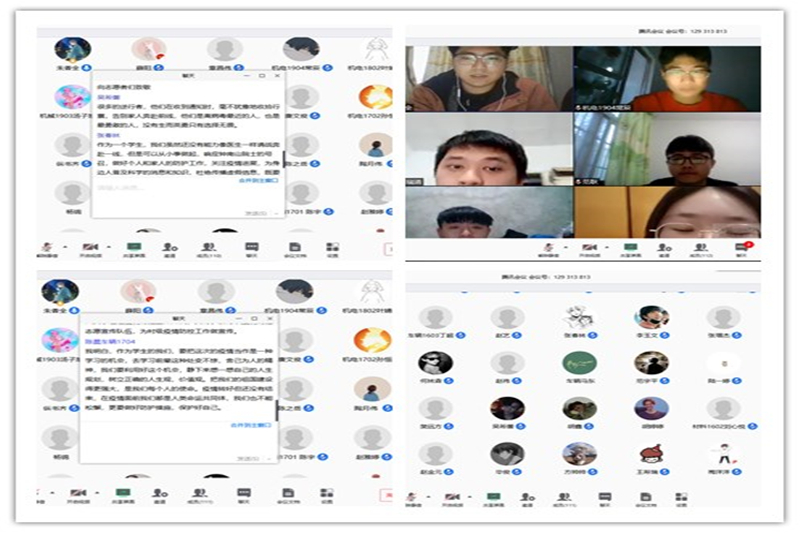Click scrollbar thumb in upper-left chat popup

pos(283,159)
